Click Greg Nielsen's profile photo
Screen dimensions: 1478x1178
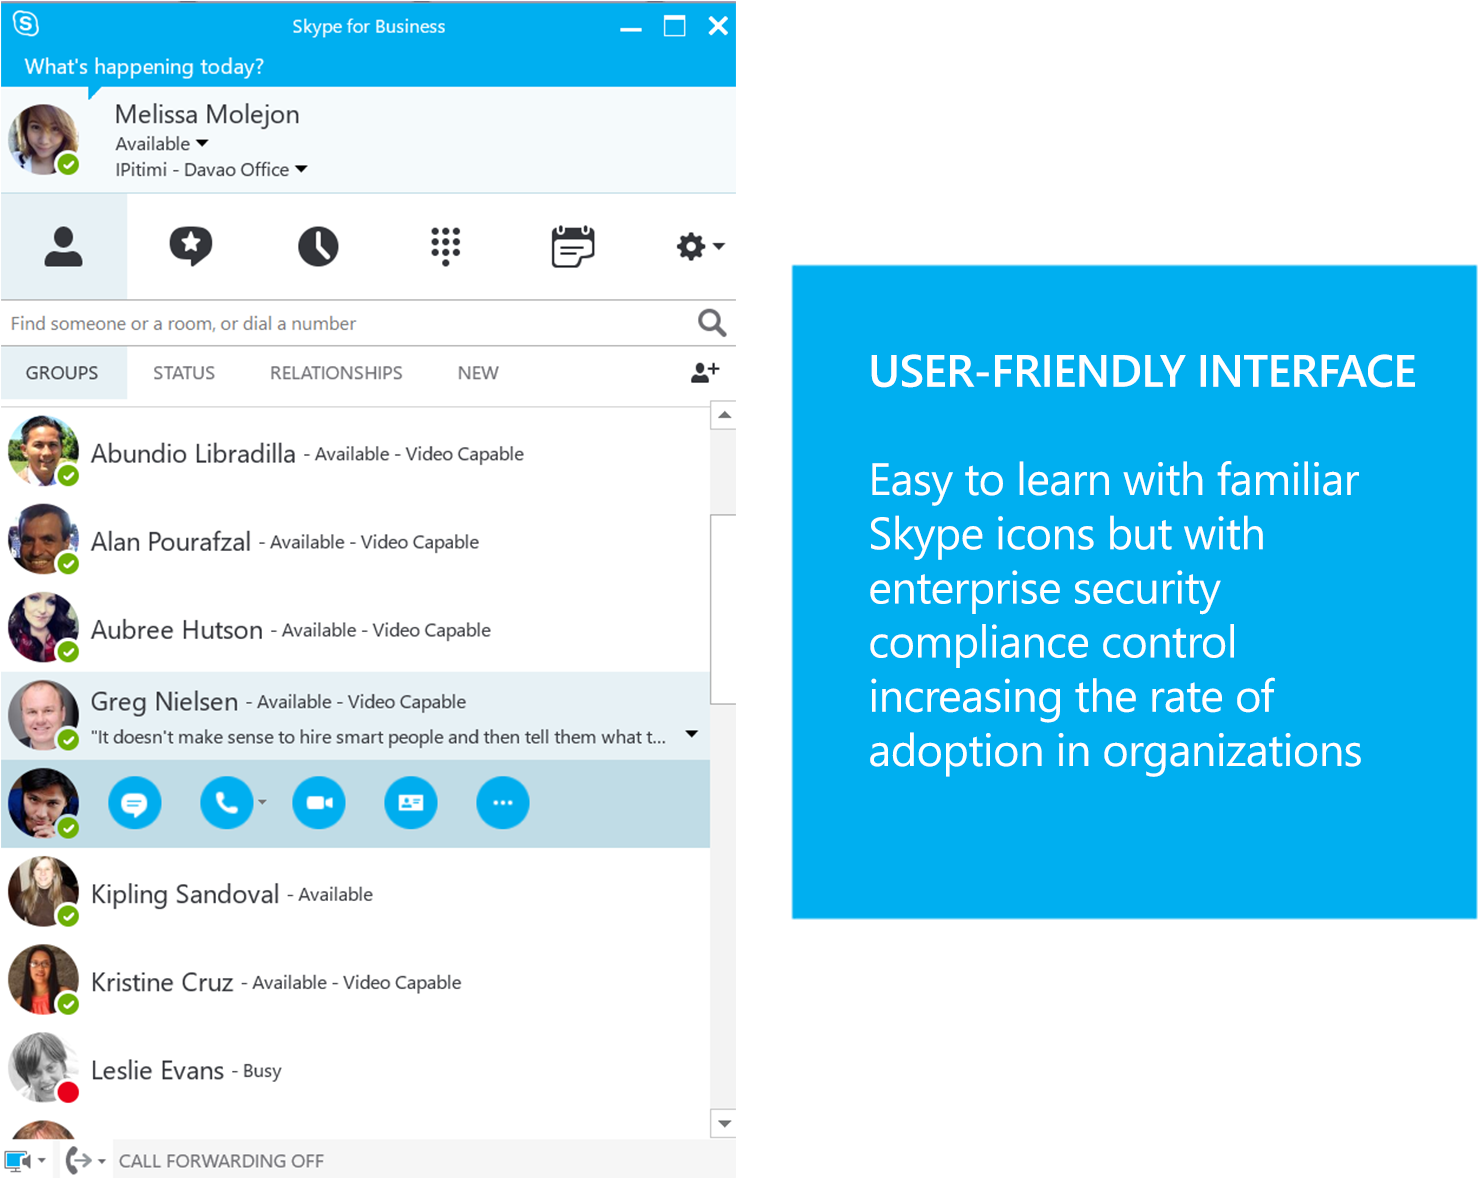[43, 715]
